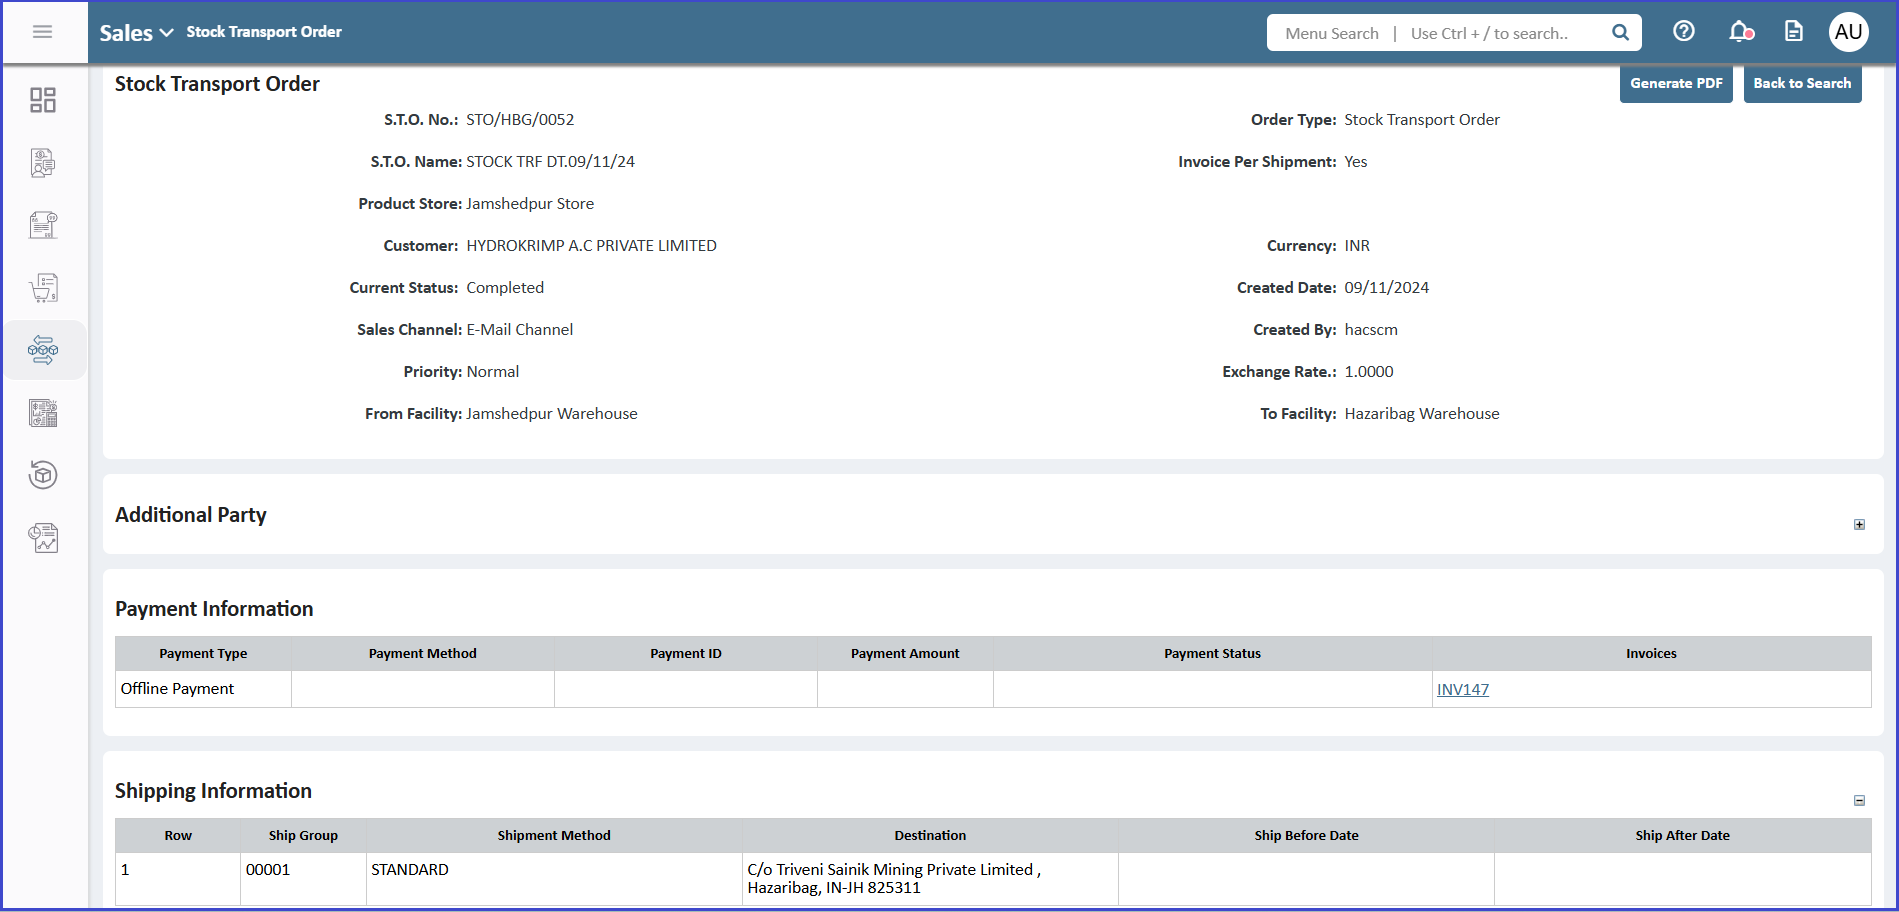
Task: Click customer HYDROKRIMP A.C PRIVATE LIMITED
Action: click(x=591, y=246)
